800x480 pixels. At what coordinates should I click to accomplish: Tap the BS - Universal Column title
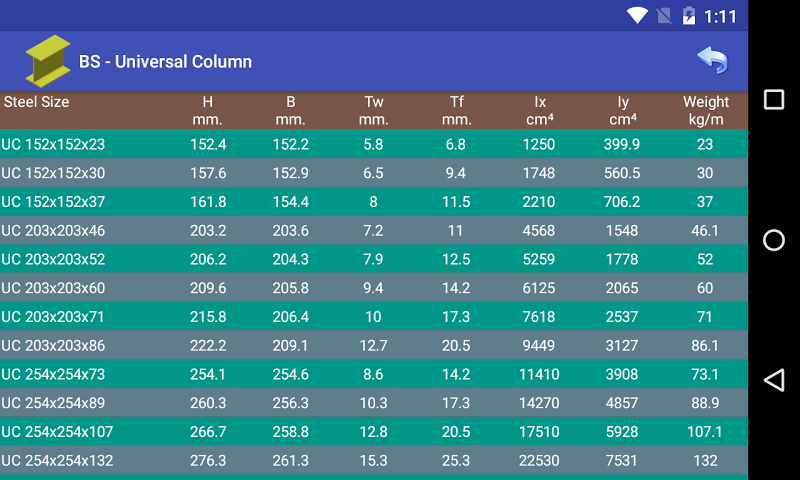(165, 62)
